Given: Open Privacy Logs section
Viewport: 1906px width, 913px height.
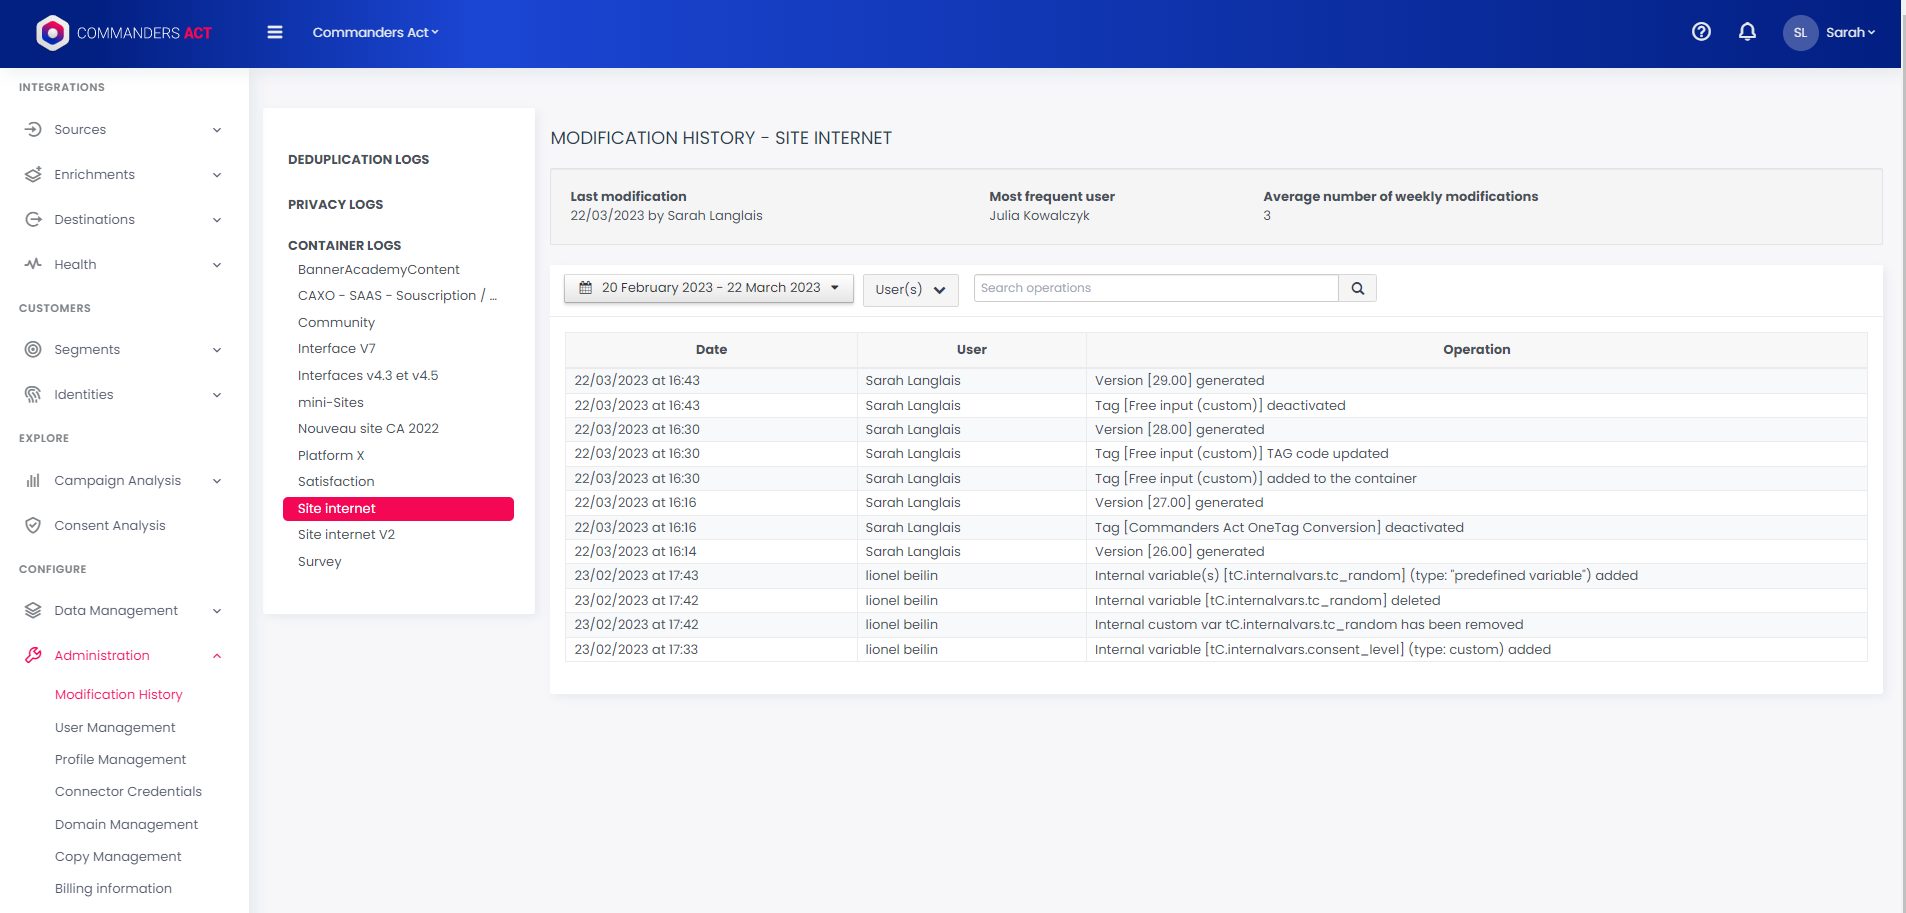Looking at the screenshot, I should (335, 205).
